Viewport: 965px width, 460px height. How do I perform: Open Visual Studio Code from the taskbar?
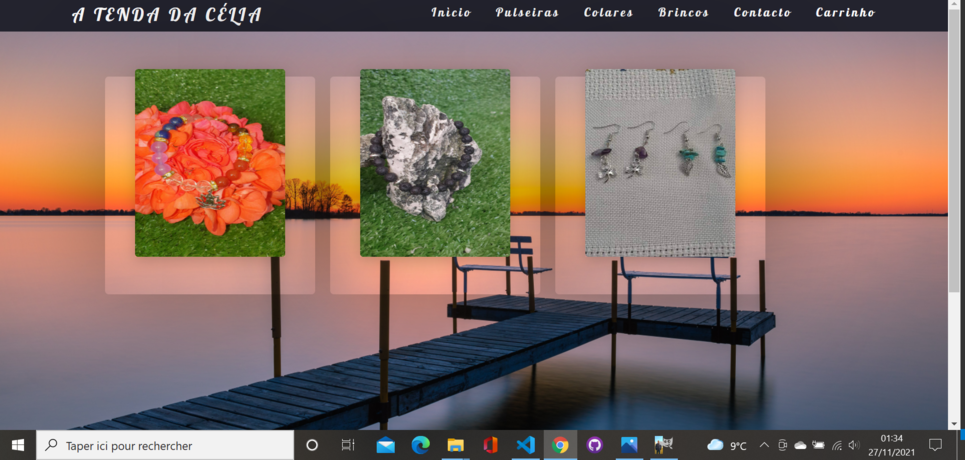pyautogui.click(x=526, y=445)
